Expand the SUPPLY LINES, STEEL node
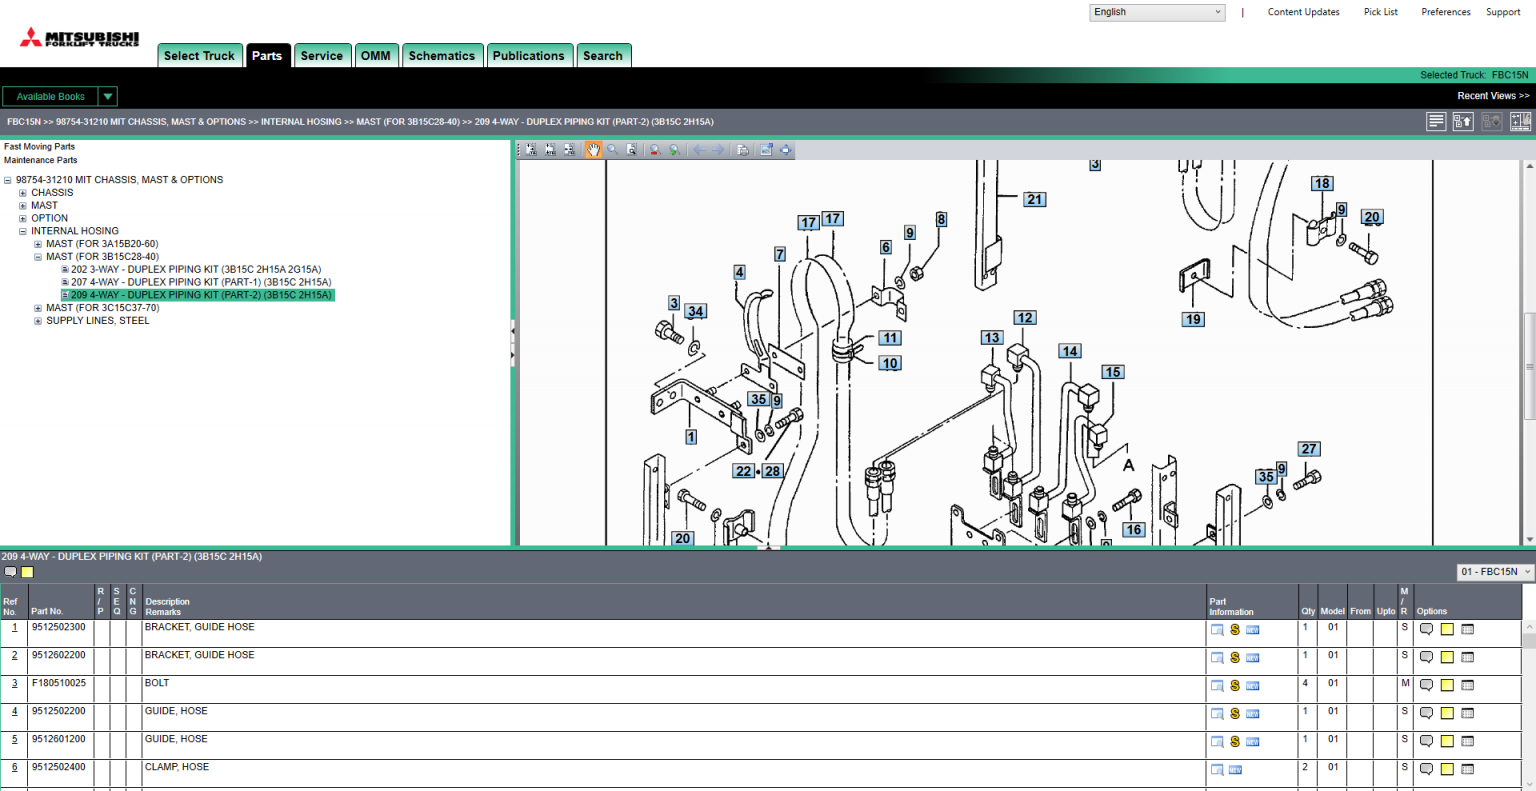This screenshot has width=1536, height=791. pos(38,321)
